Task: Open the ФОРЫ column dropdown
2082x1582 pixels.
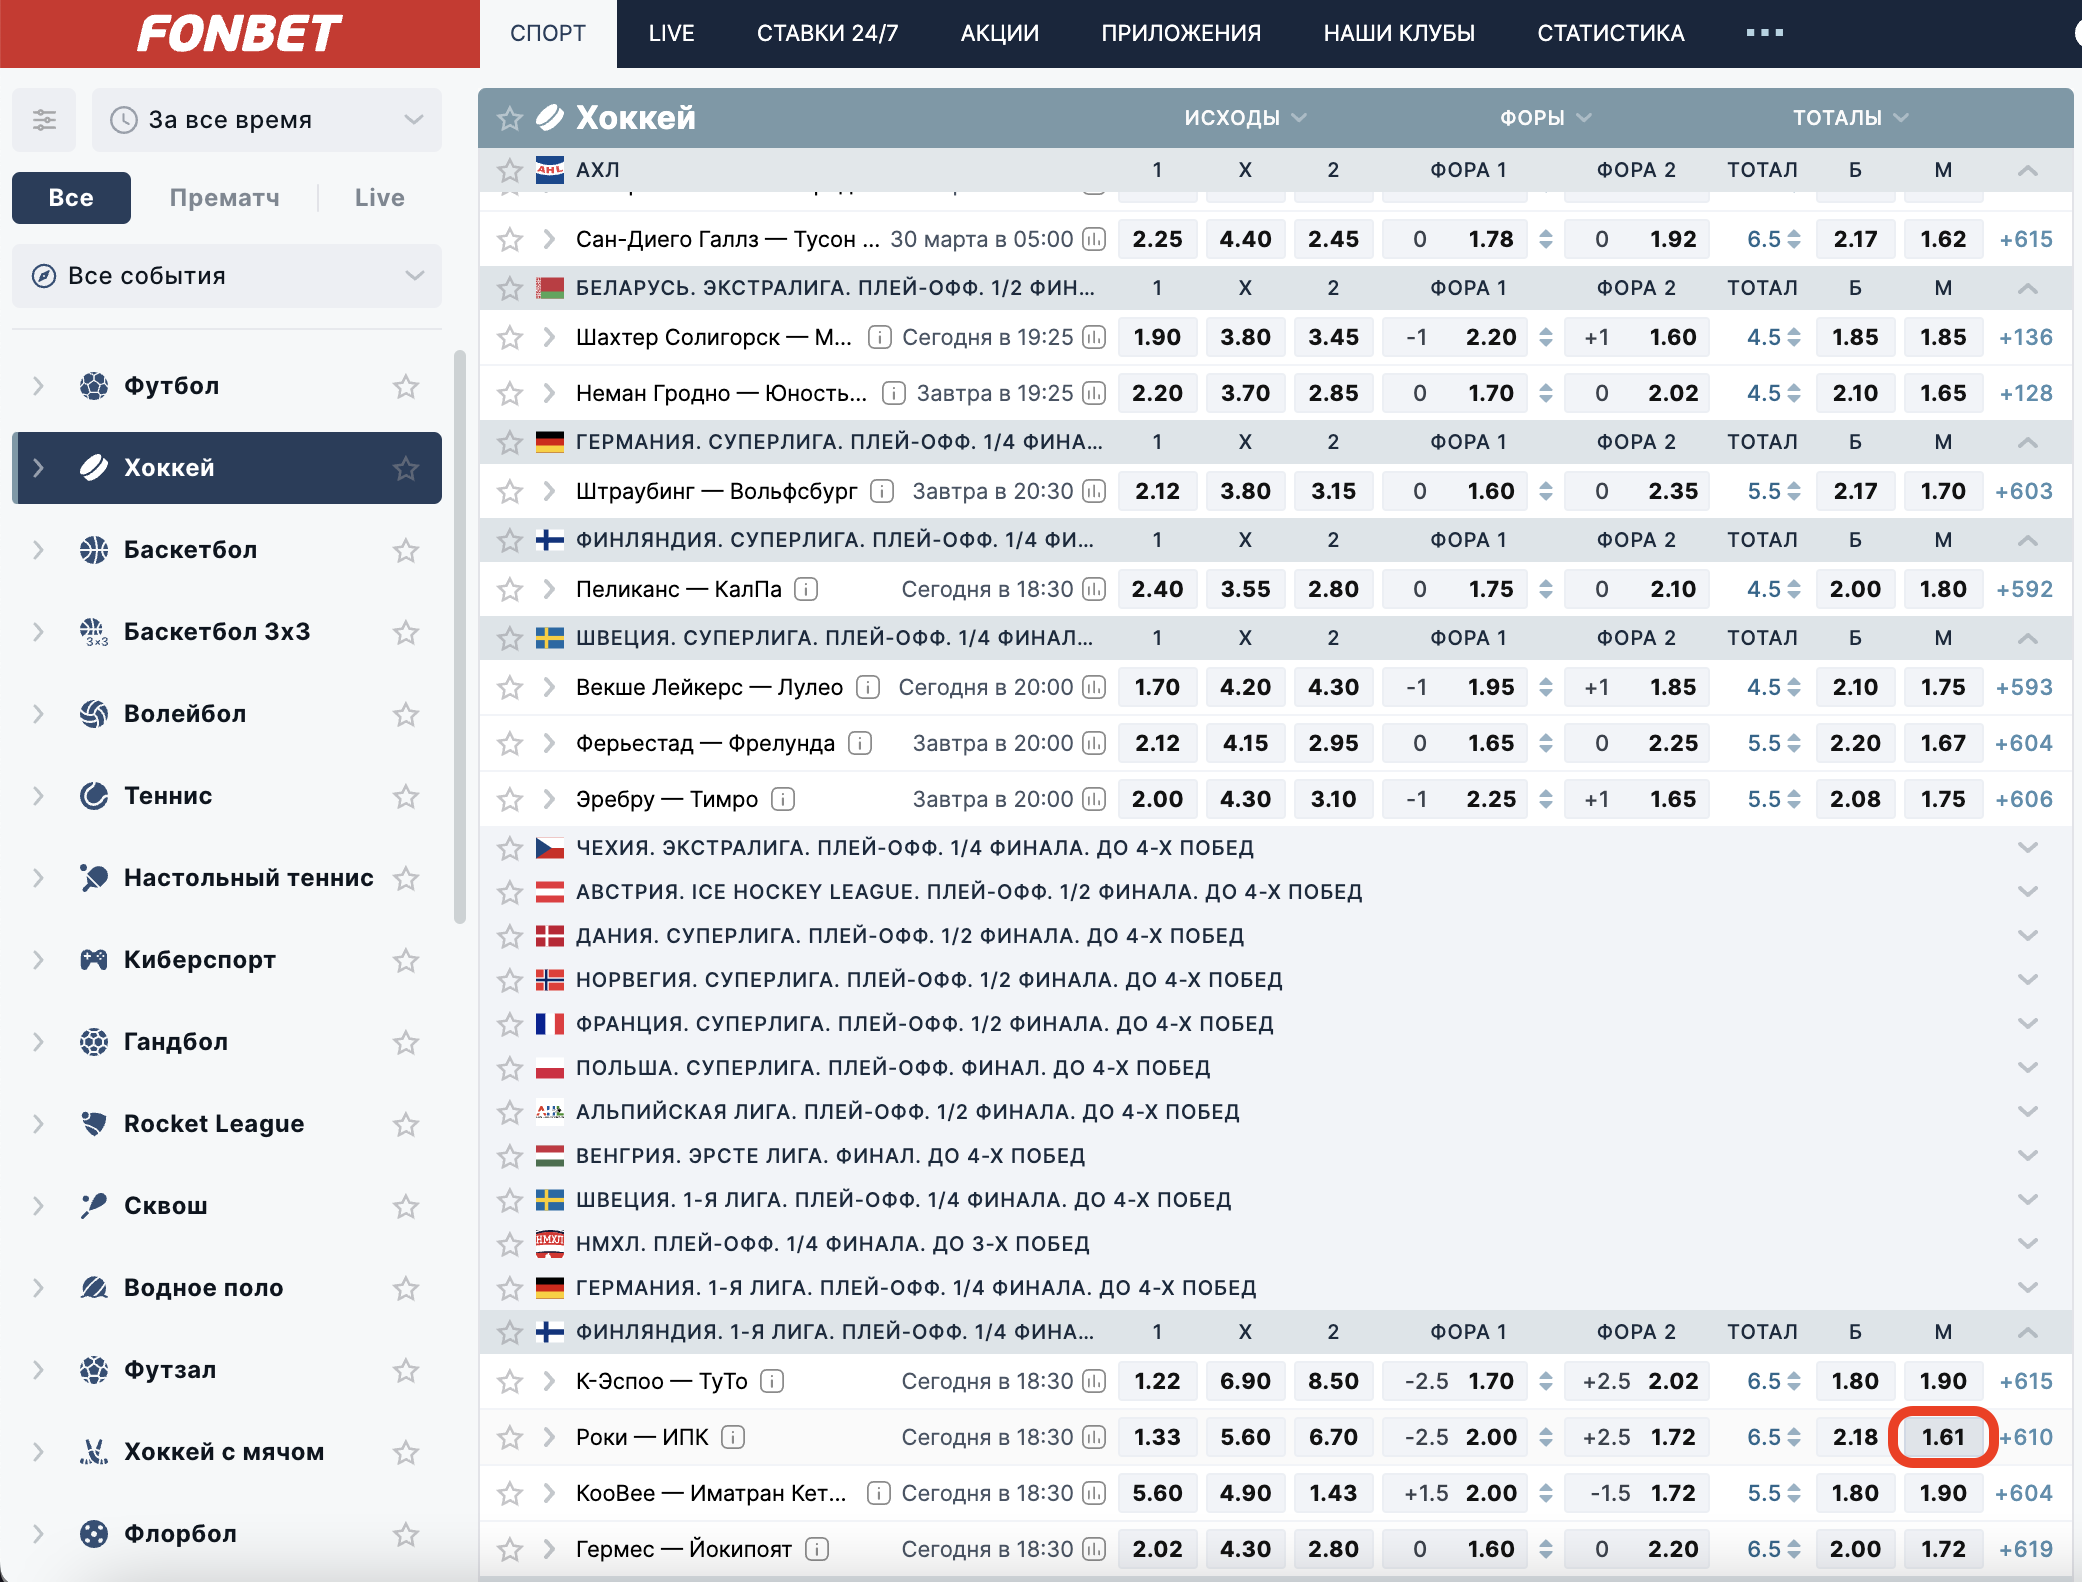Action: pyautogui.click(x=1545, y=118)
